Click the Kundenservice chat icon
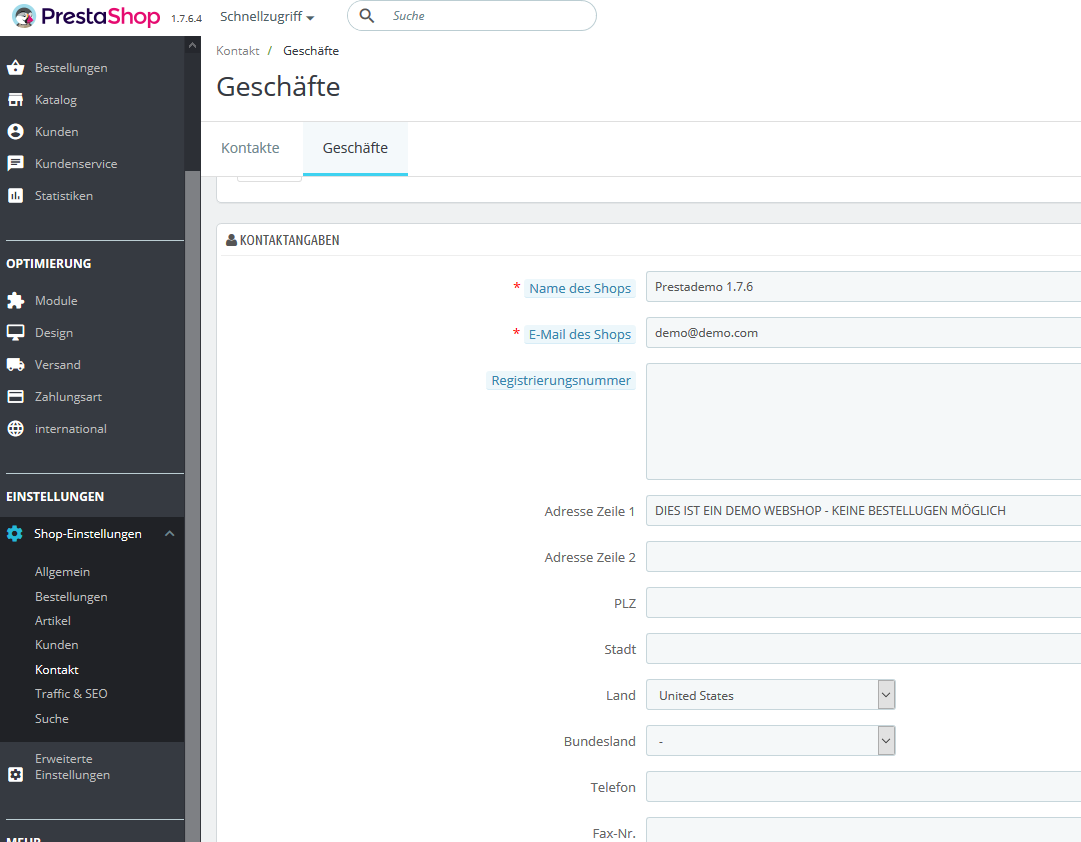Image resolution: width=1081 pixels, height=842 pixels. click(x=15, y=163)
